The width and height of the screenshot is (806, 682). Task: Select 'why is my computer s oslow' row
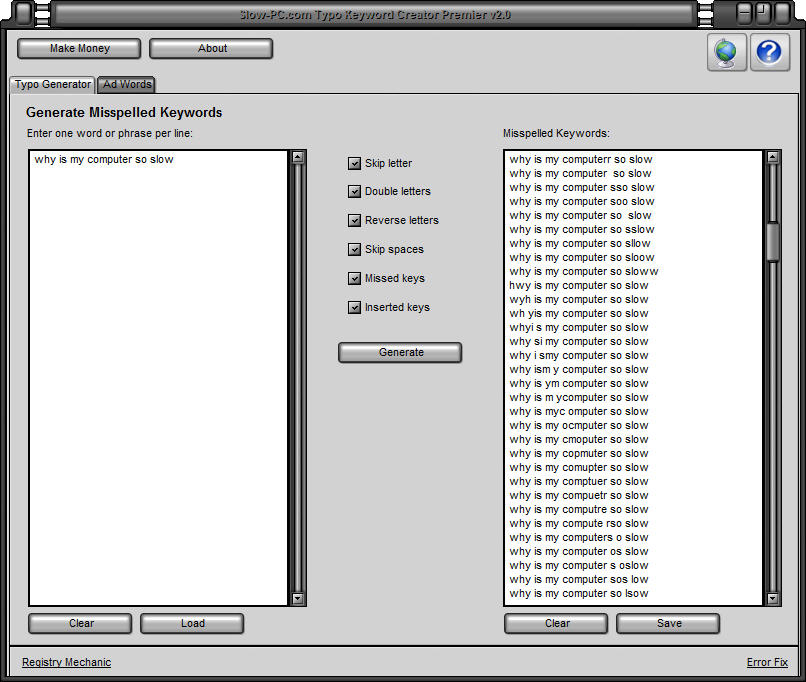tap(579, 565)
